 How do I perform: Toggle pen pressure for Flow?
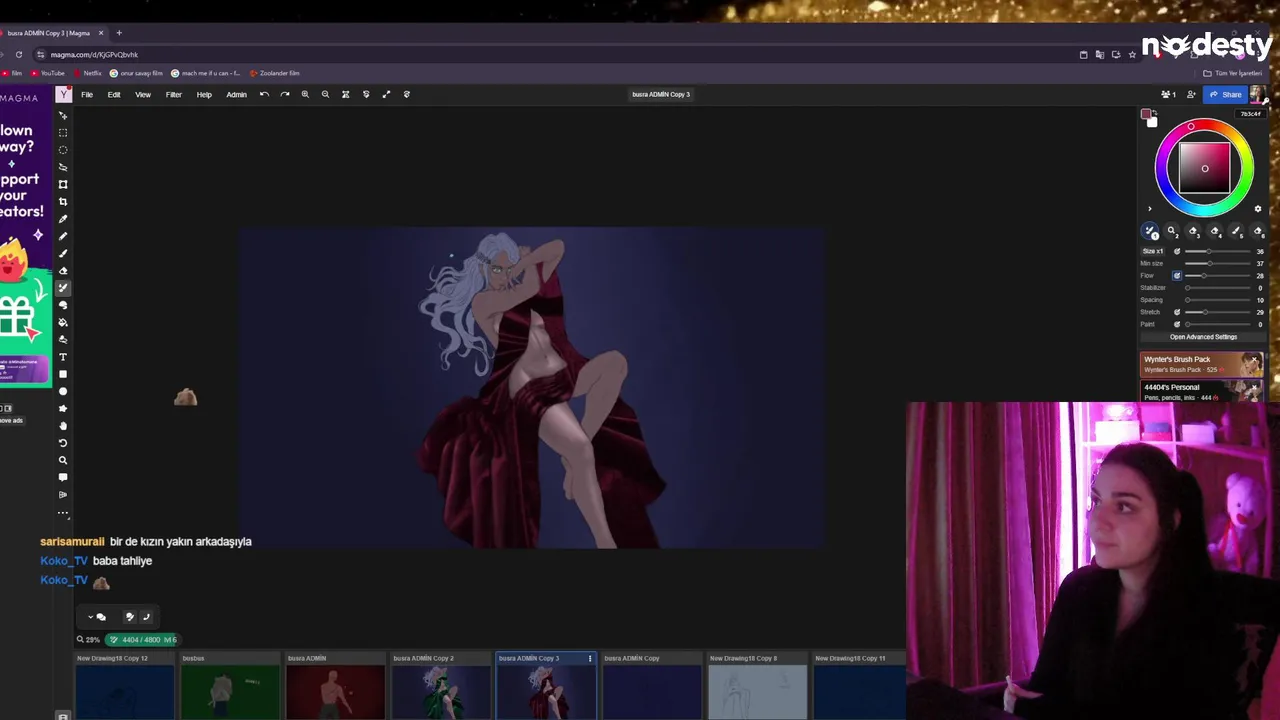(x=1177, y=275)
